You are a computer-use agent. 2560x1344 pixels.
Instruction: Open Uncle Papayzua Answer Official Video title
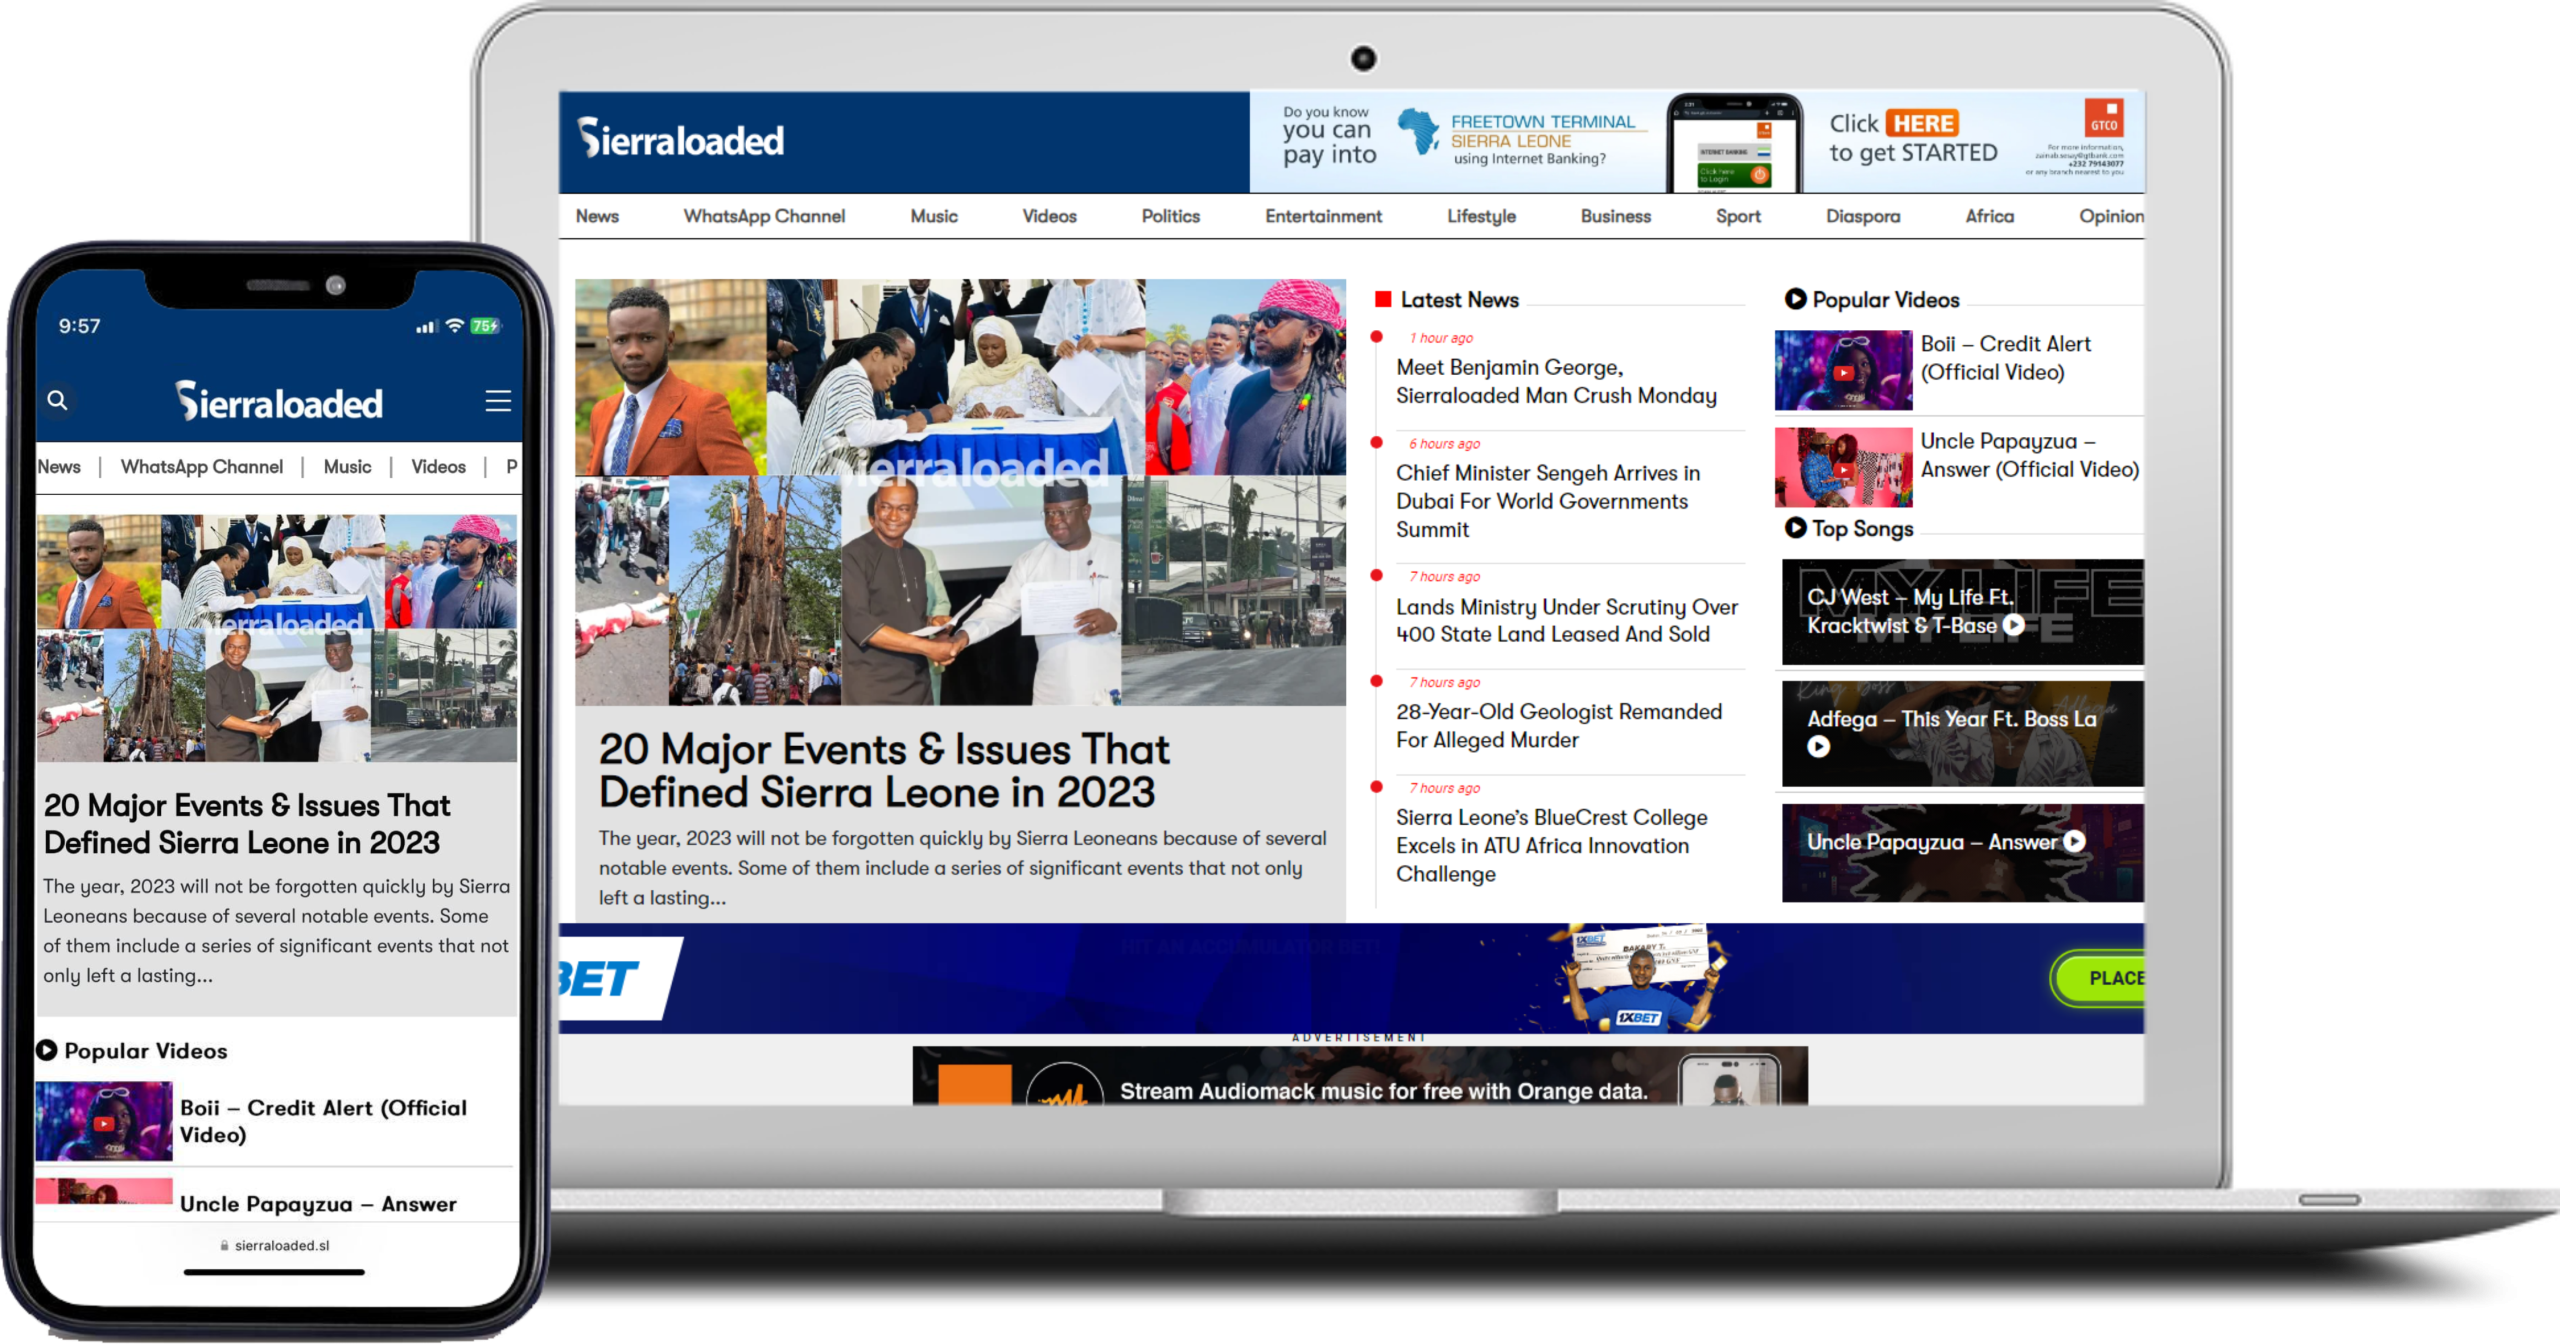tap(2029, 455)
